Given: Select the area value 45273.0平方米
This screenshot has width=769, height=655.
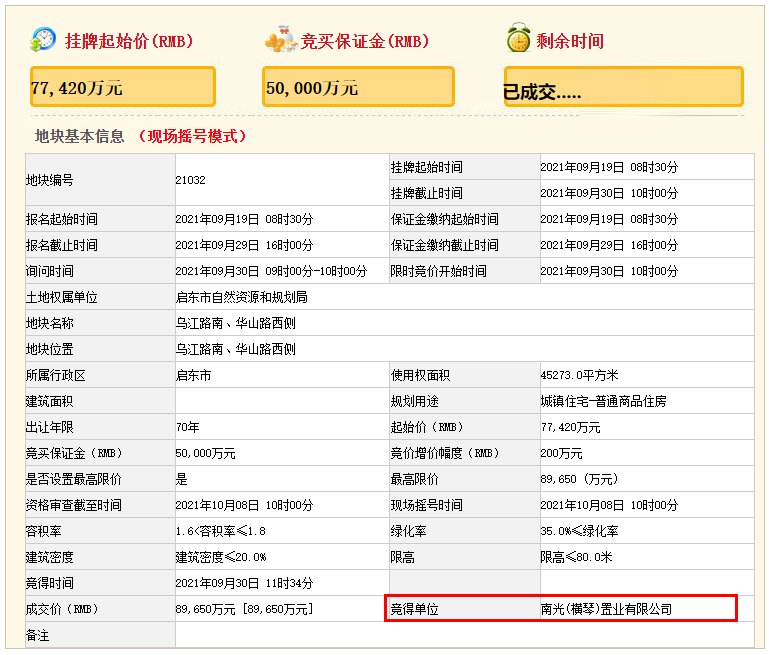Looking at the screenshot, I should [579, 375].
